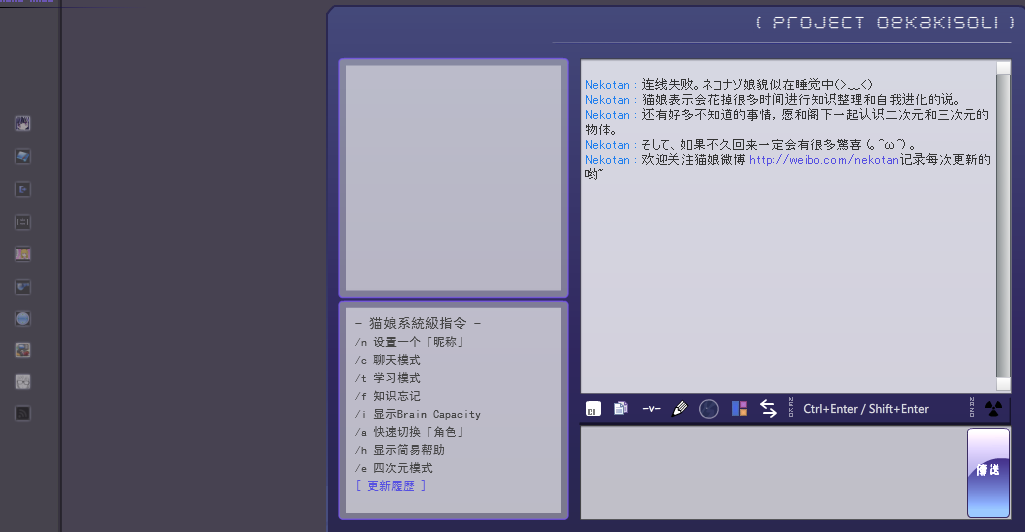1025x532 pixels.
Task: Open the 更新履歴 update history link
Action: pos(391,486)
